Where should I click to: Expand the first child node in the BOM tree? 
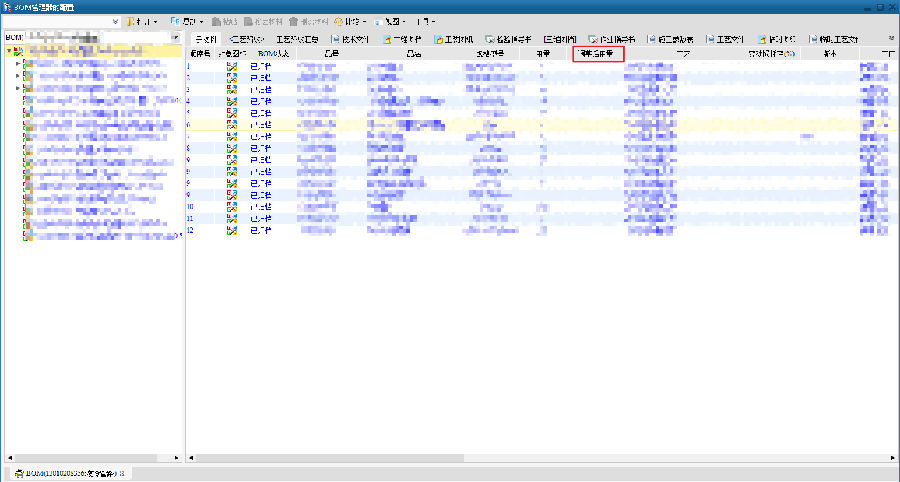16,64
